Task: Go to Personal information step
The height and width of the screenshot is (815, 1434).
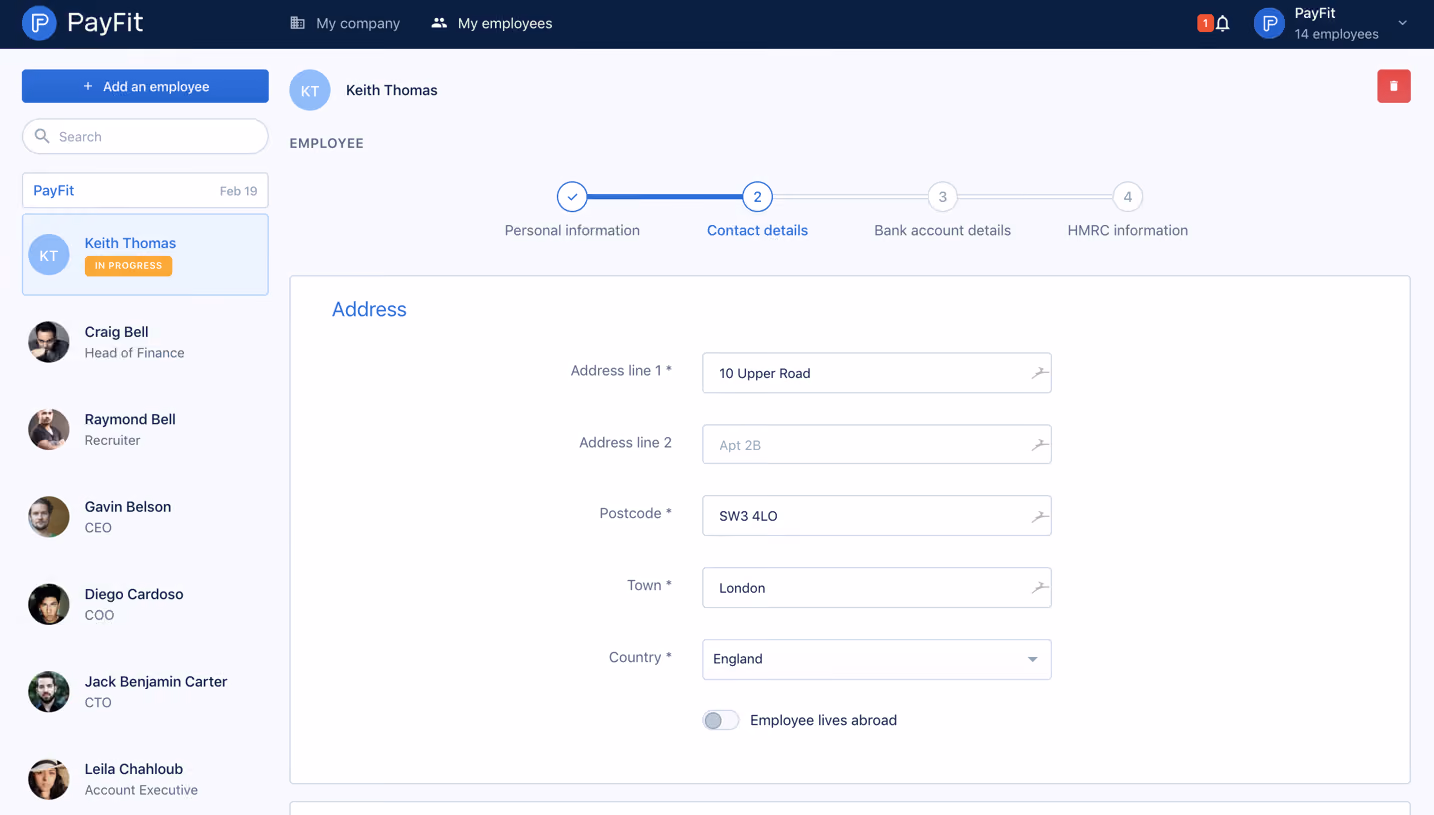Action: coord(572,211)
